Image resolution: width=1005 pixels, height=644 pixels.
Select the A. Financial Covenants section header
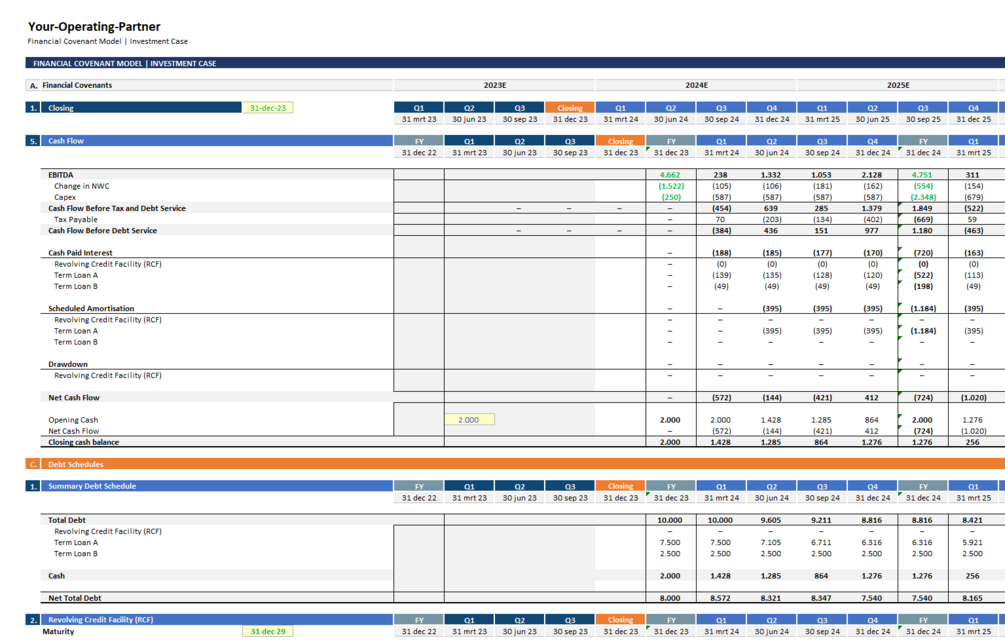(77, 86)
